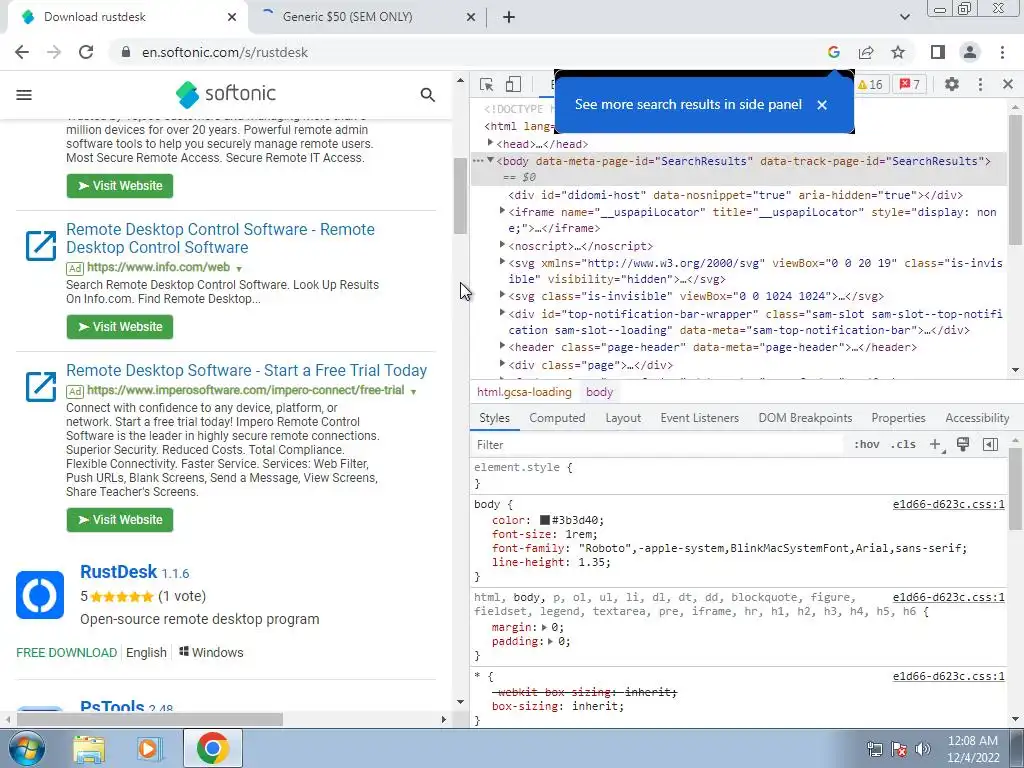
Task: Expand the noscript node
Action: coord(502,245)
